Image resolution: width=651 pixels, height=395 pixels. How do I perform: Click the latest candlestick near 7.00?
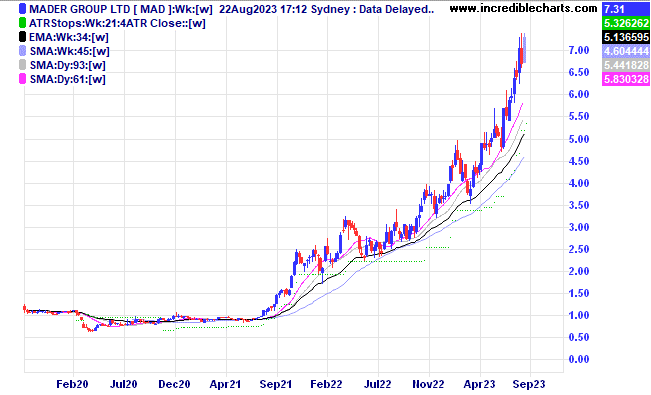tap(525, 49)
